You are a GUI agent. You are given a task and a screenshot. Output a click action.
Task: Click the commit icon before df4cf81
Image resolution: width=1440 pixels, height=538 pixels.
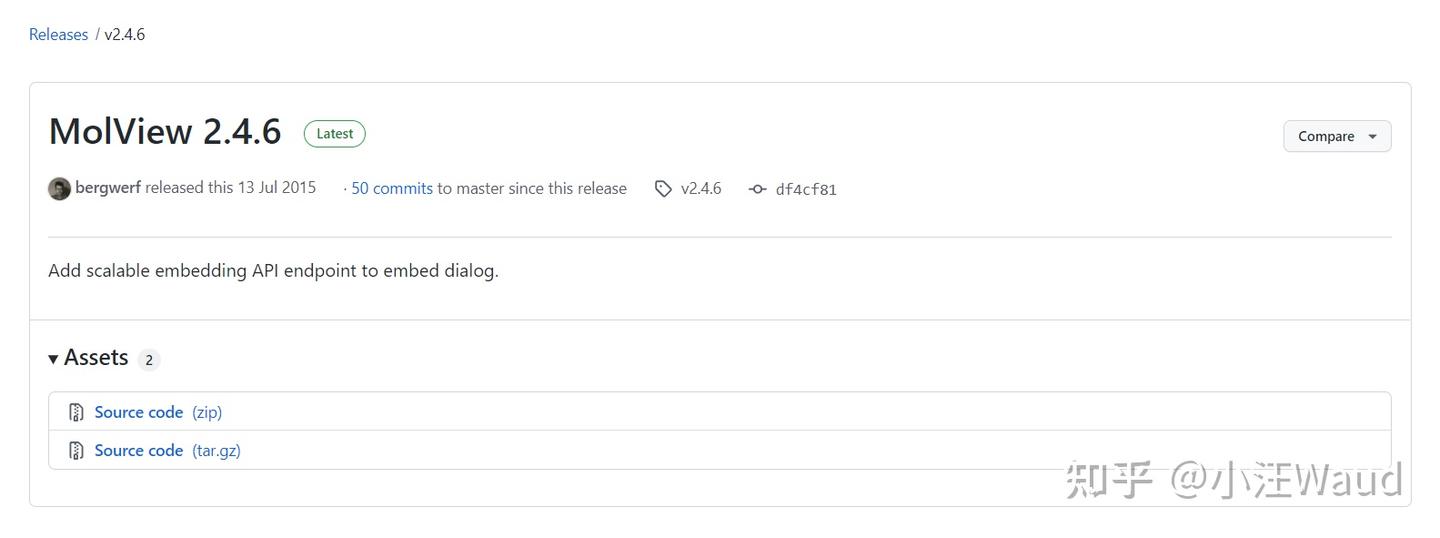[757, 189]
